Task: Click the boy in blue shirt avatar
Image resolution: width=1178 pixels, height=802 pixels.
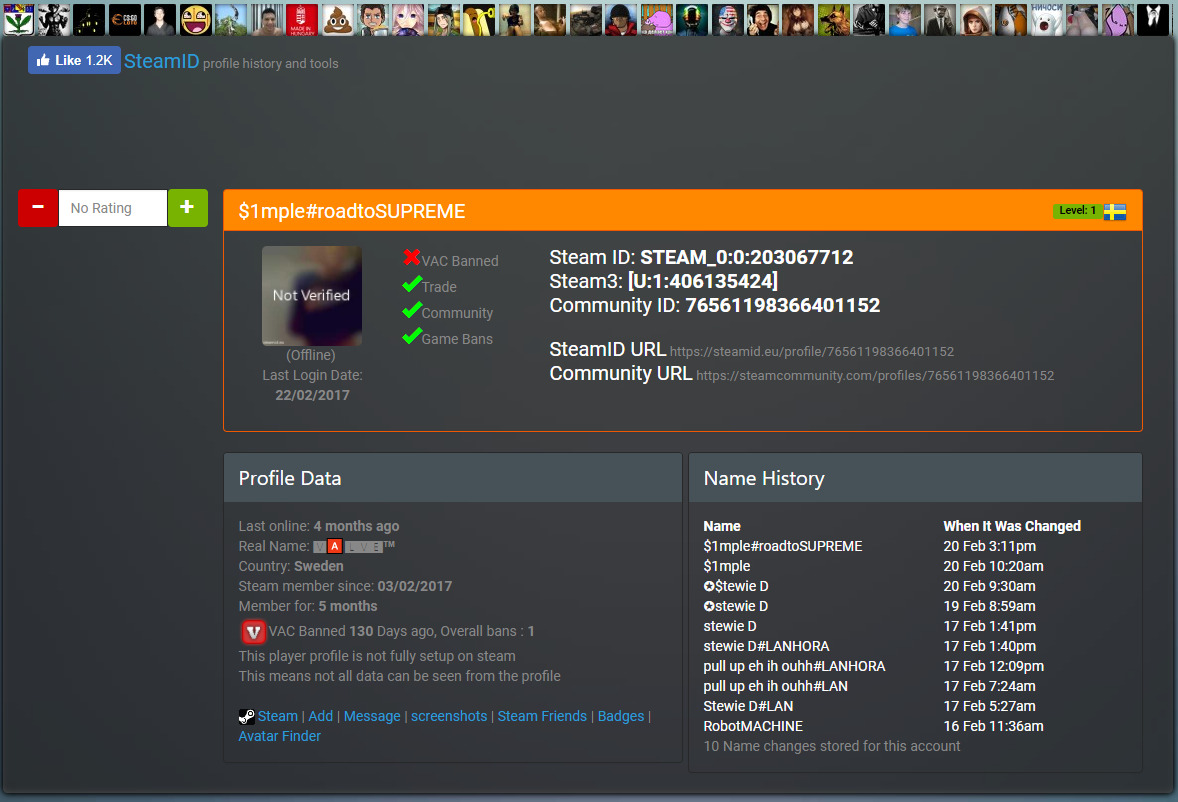Action: pyautogui.click(x=905, y=20)
